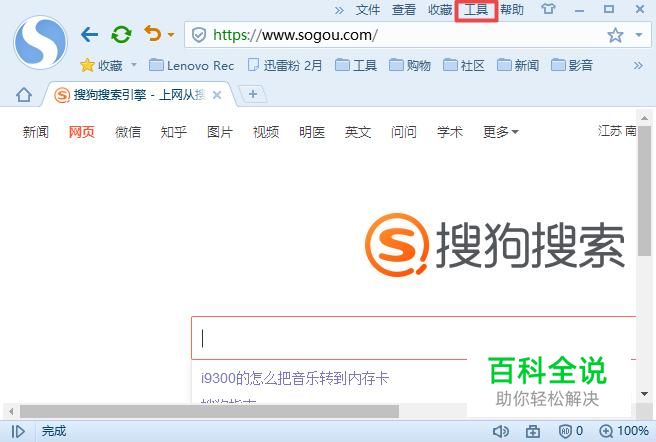Go to 新闻 in page navigation

pyautogui.click(x=36, y=132)
